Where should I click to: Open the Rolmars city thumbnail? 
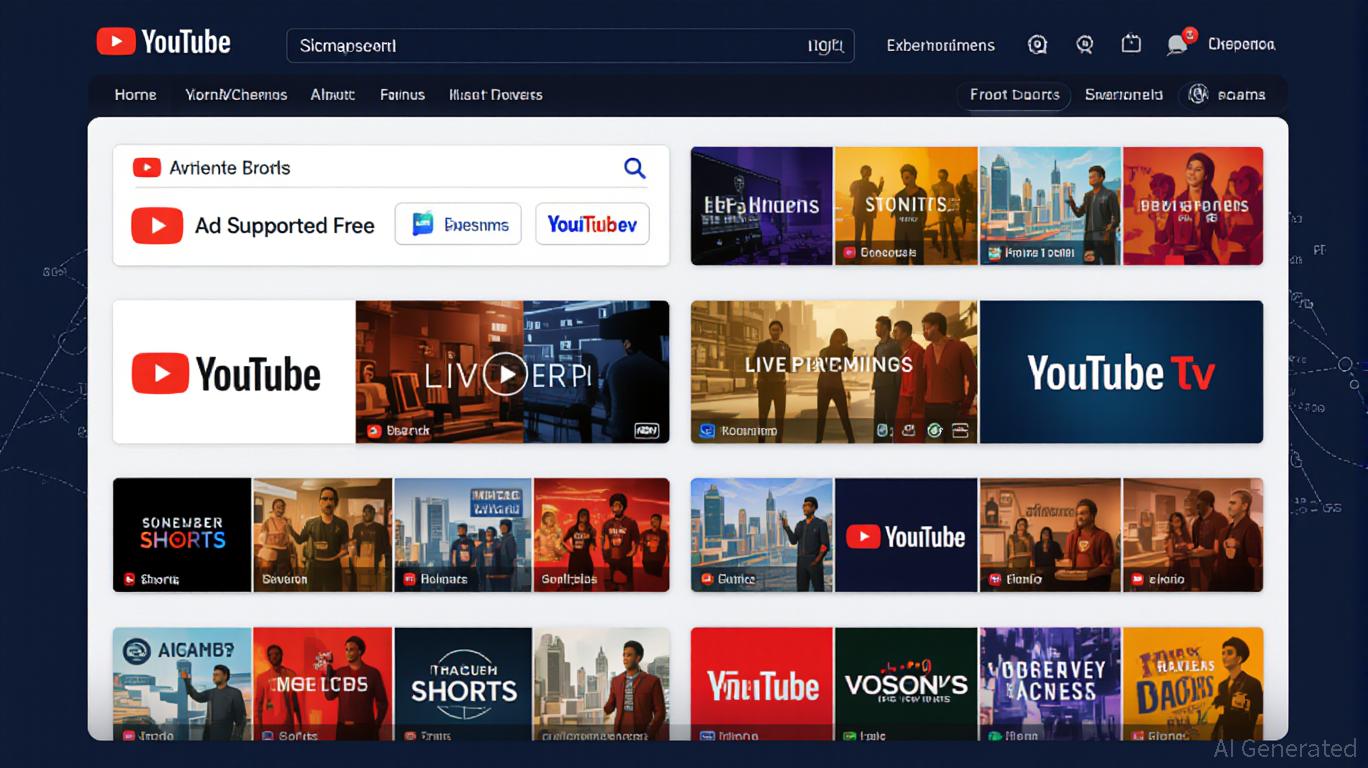[x=464, y=534]
